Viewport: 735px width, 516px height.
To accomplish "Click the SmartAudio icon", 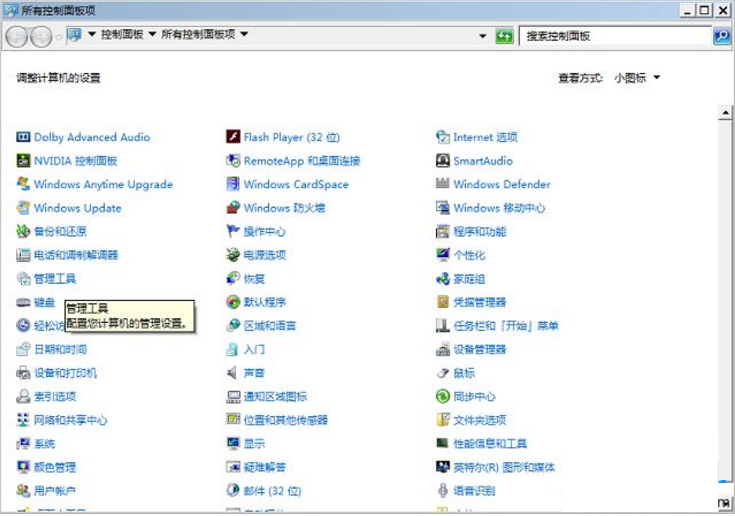I will (442, 160).
